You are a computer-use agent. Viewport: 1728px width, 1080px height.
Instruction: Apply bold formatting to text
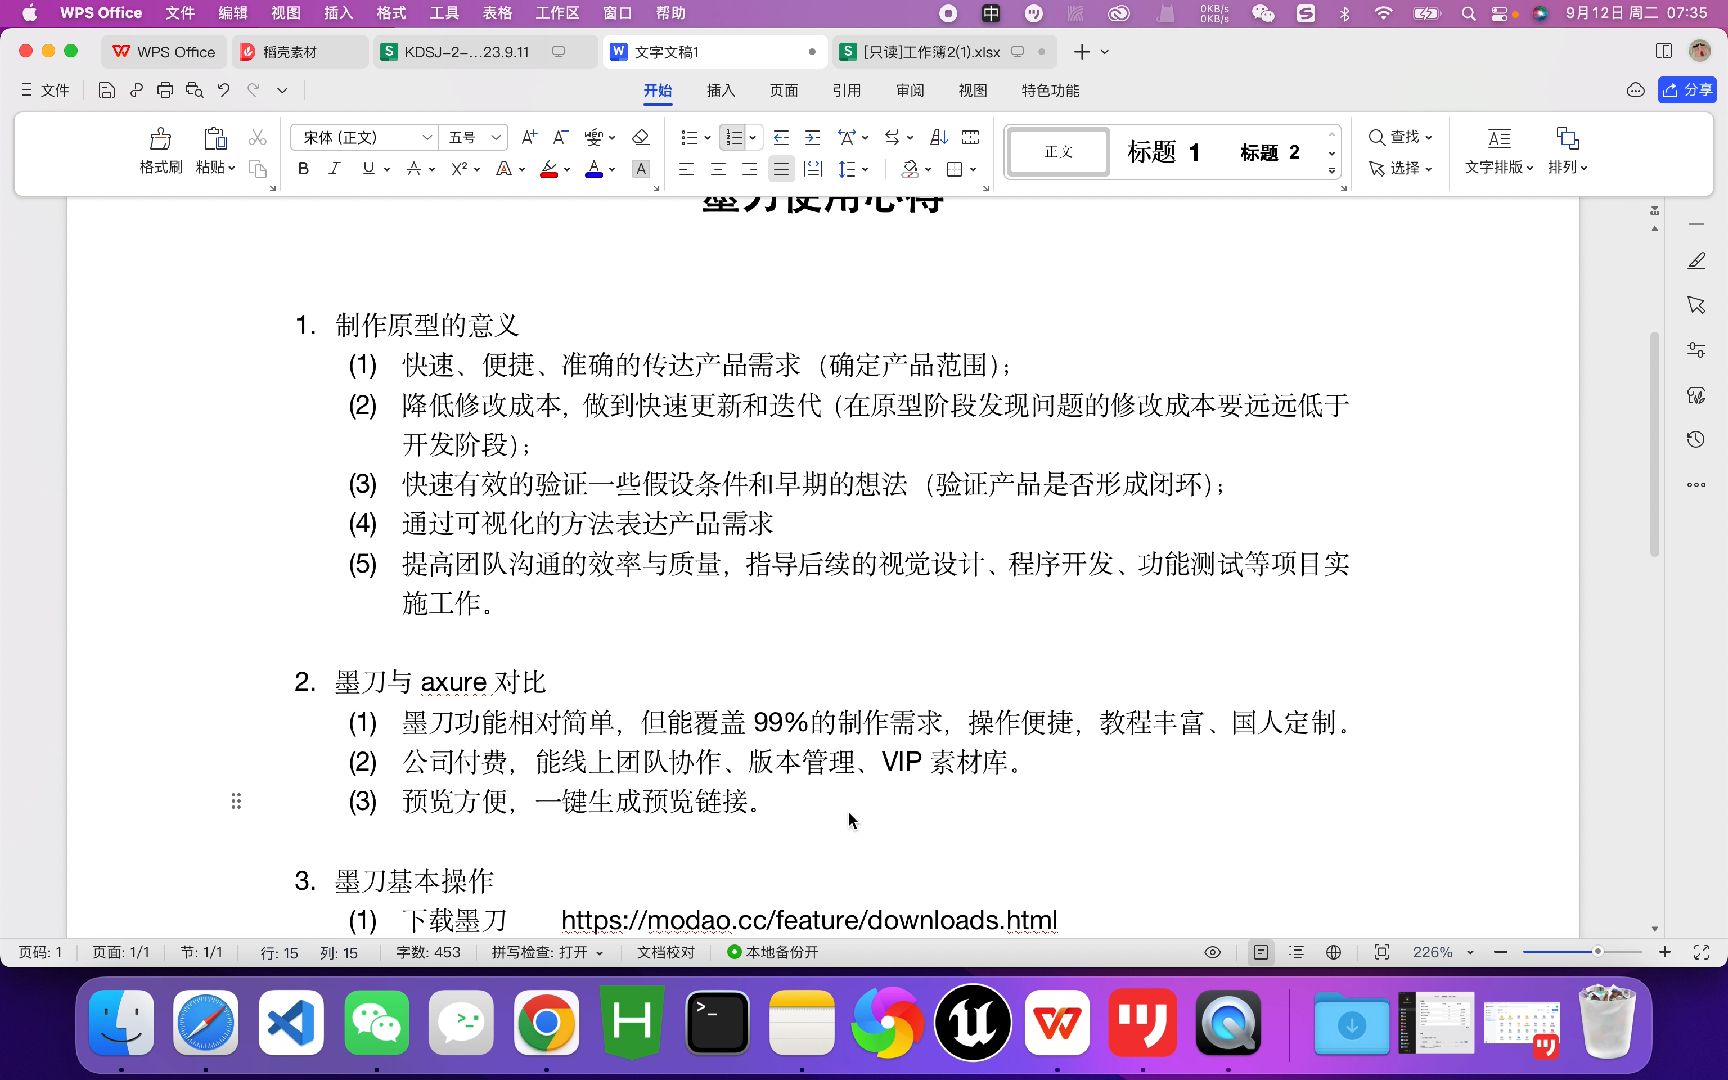click(x=303, y=168)
